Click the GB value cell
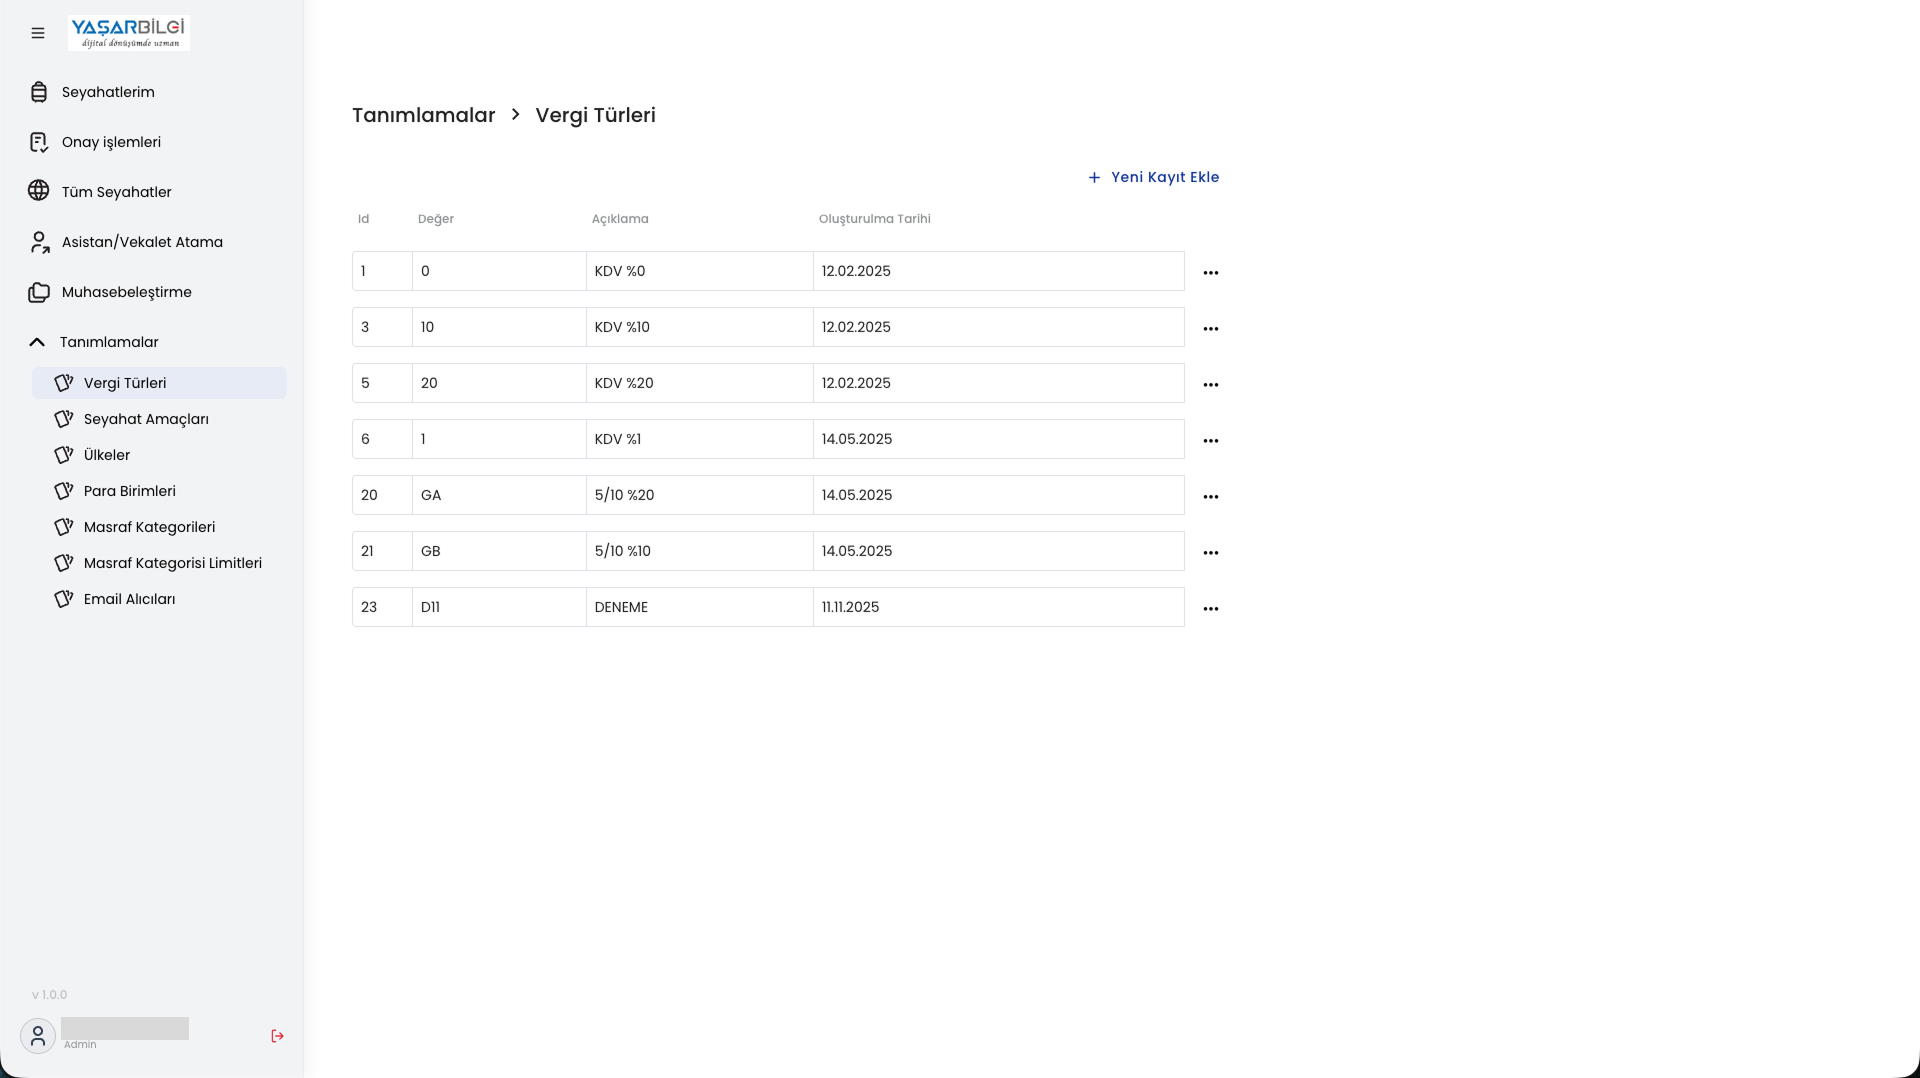Viewport: 1920px width, 1078px height. tap(499, 551)
